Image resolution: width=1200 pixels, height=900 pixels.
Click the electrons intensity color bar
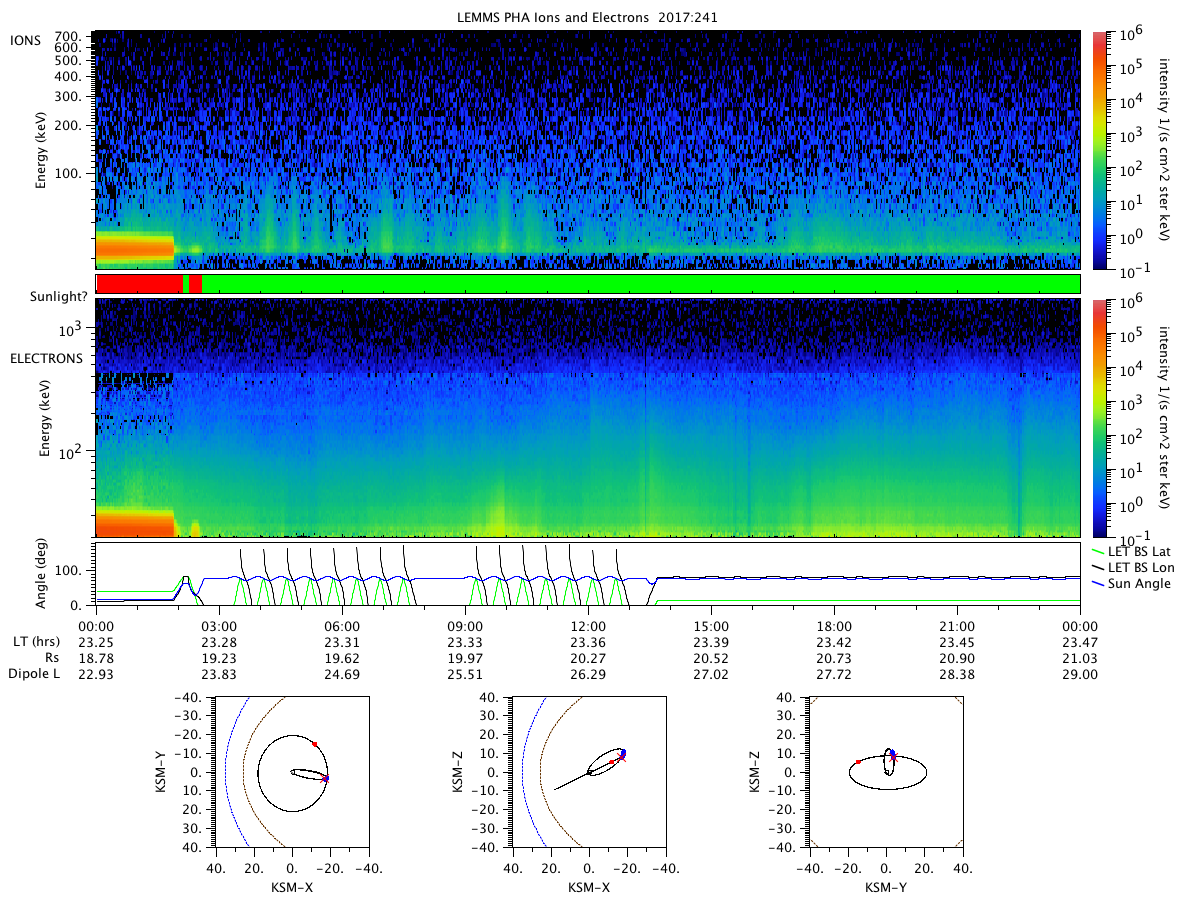point(1100,418)
